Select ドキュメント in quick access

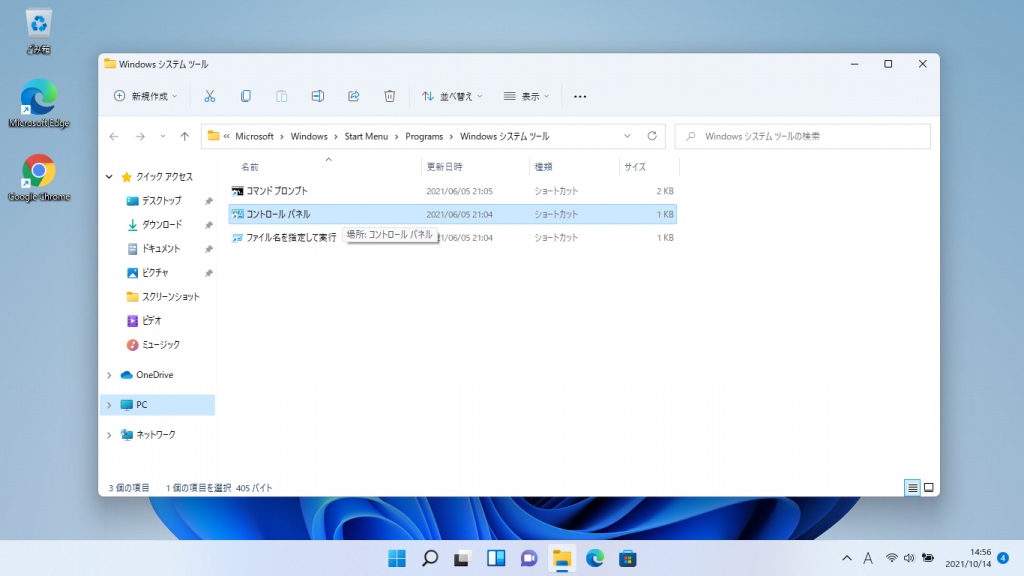pos(161,249)
